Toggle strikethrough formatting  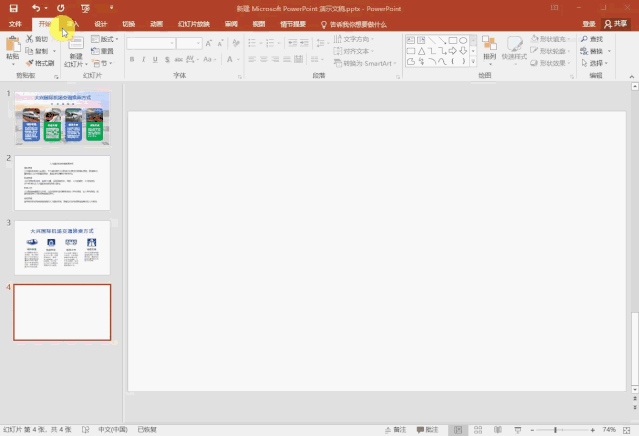(178, 59)
